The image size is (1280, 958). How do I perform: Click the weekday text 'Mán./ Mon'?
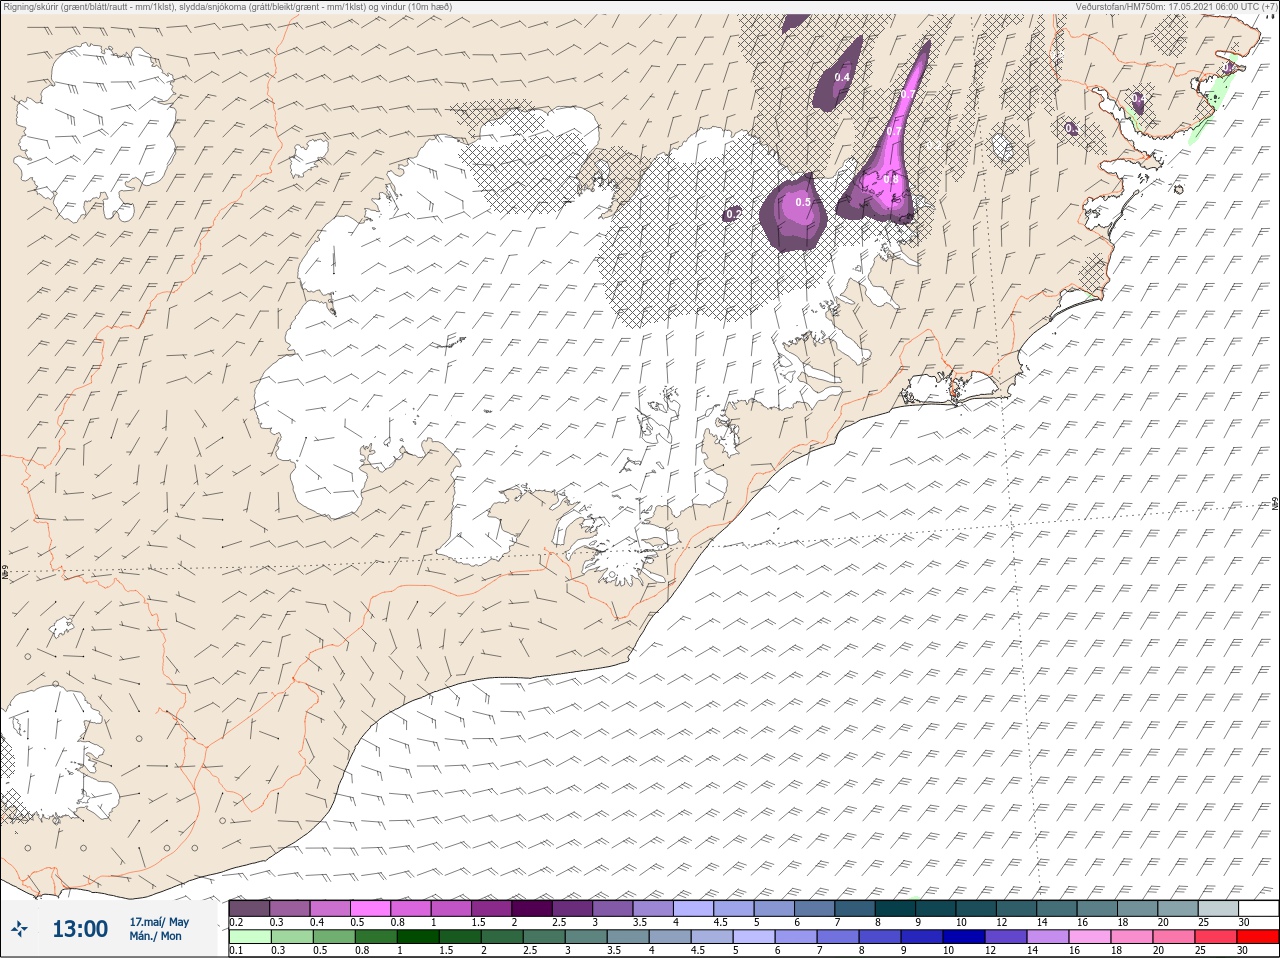pyautogui.click(x=155, y=937)
